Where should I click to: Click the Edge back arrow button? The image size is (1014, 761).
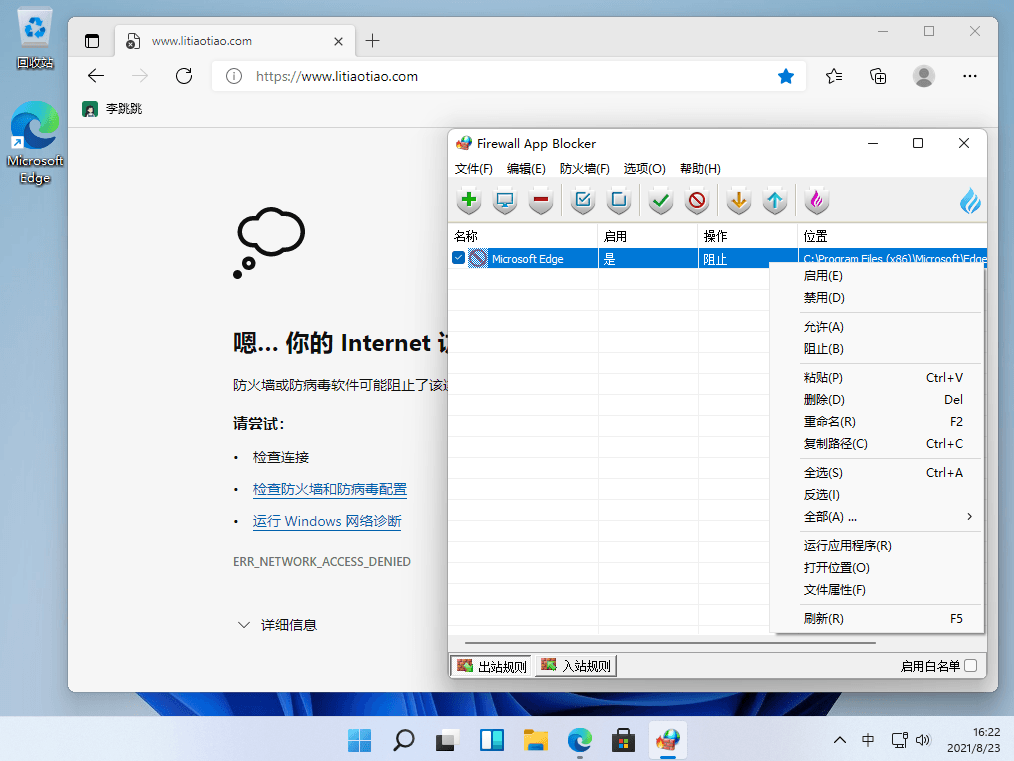pyautogui.click(x=96, y=76)
